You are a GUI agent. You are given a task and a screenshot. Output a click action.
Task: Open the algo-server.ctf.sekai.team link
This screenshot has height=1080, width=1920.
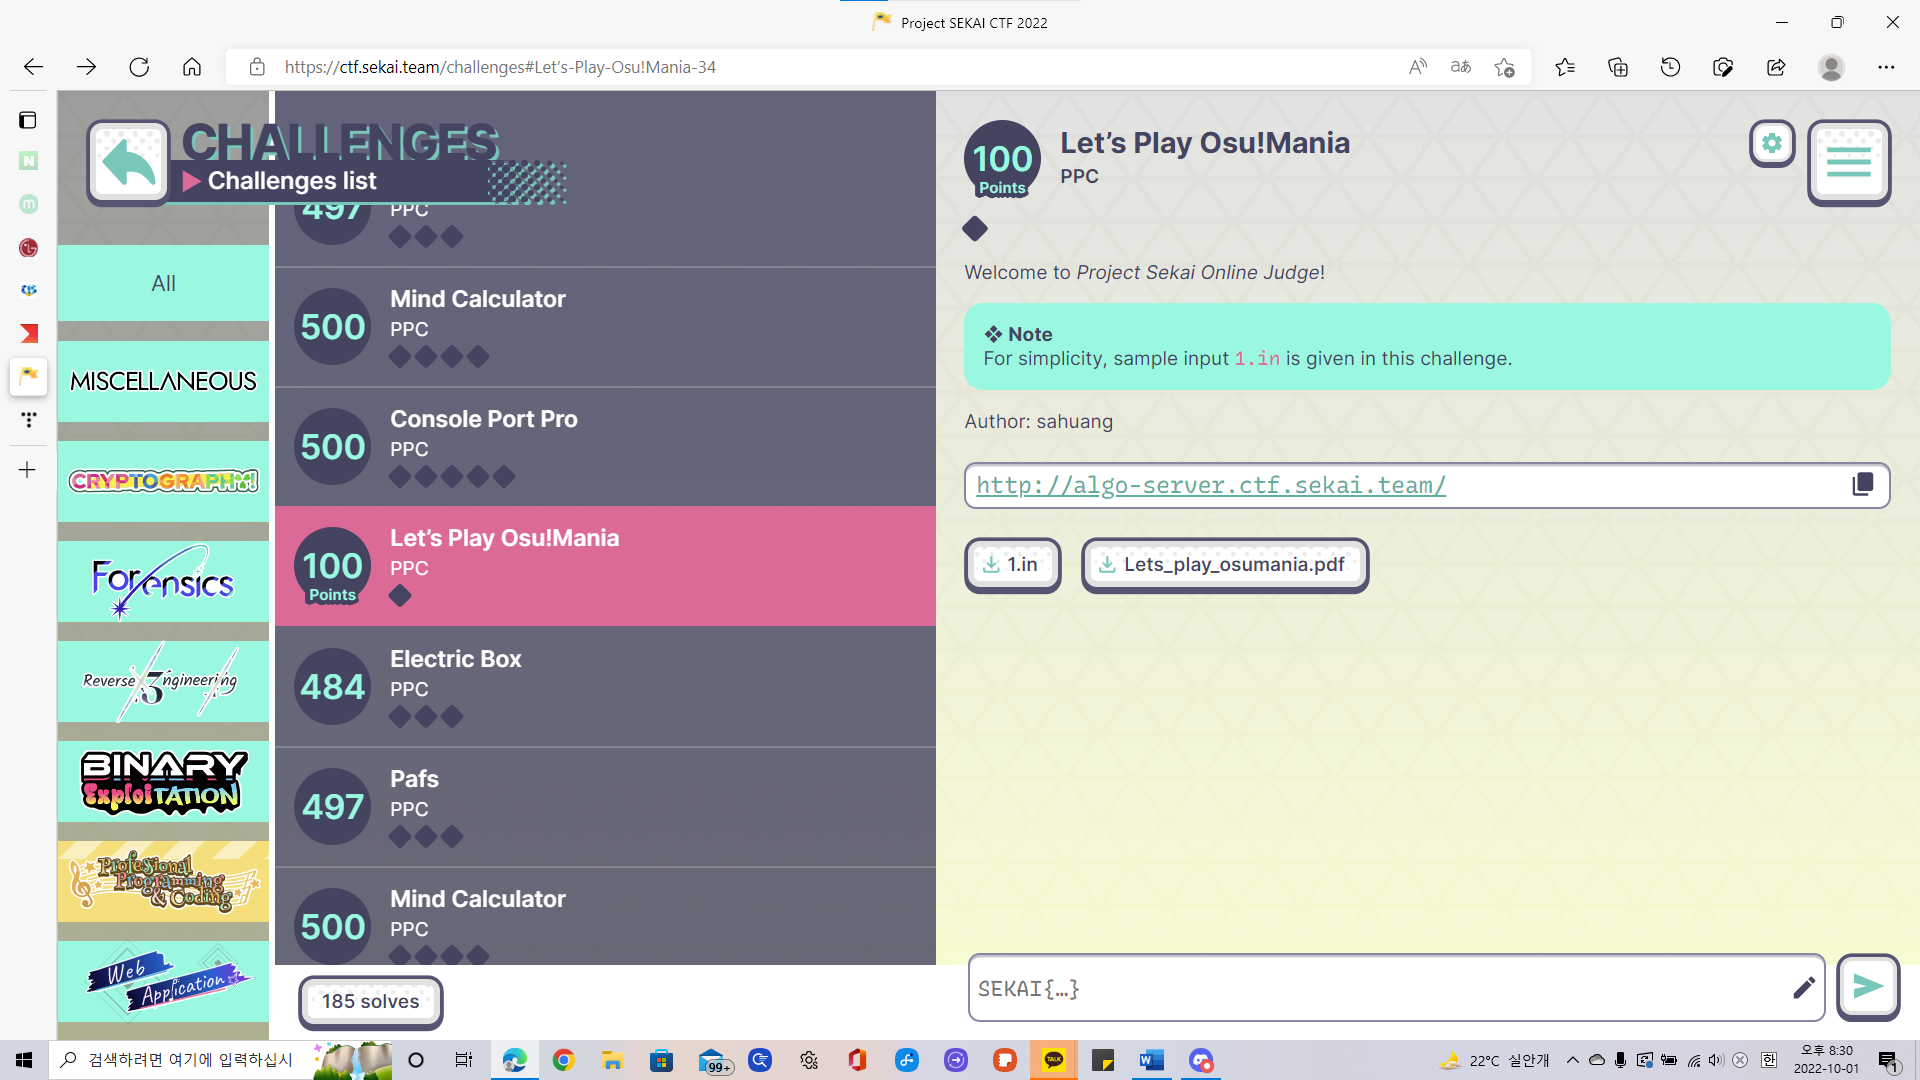click(1210, 485)
